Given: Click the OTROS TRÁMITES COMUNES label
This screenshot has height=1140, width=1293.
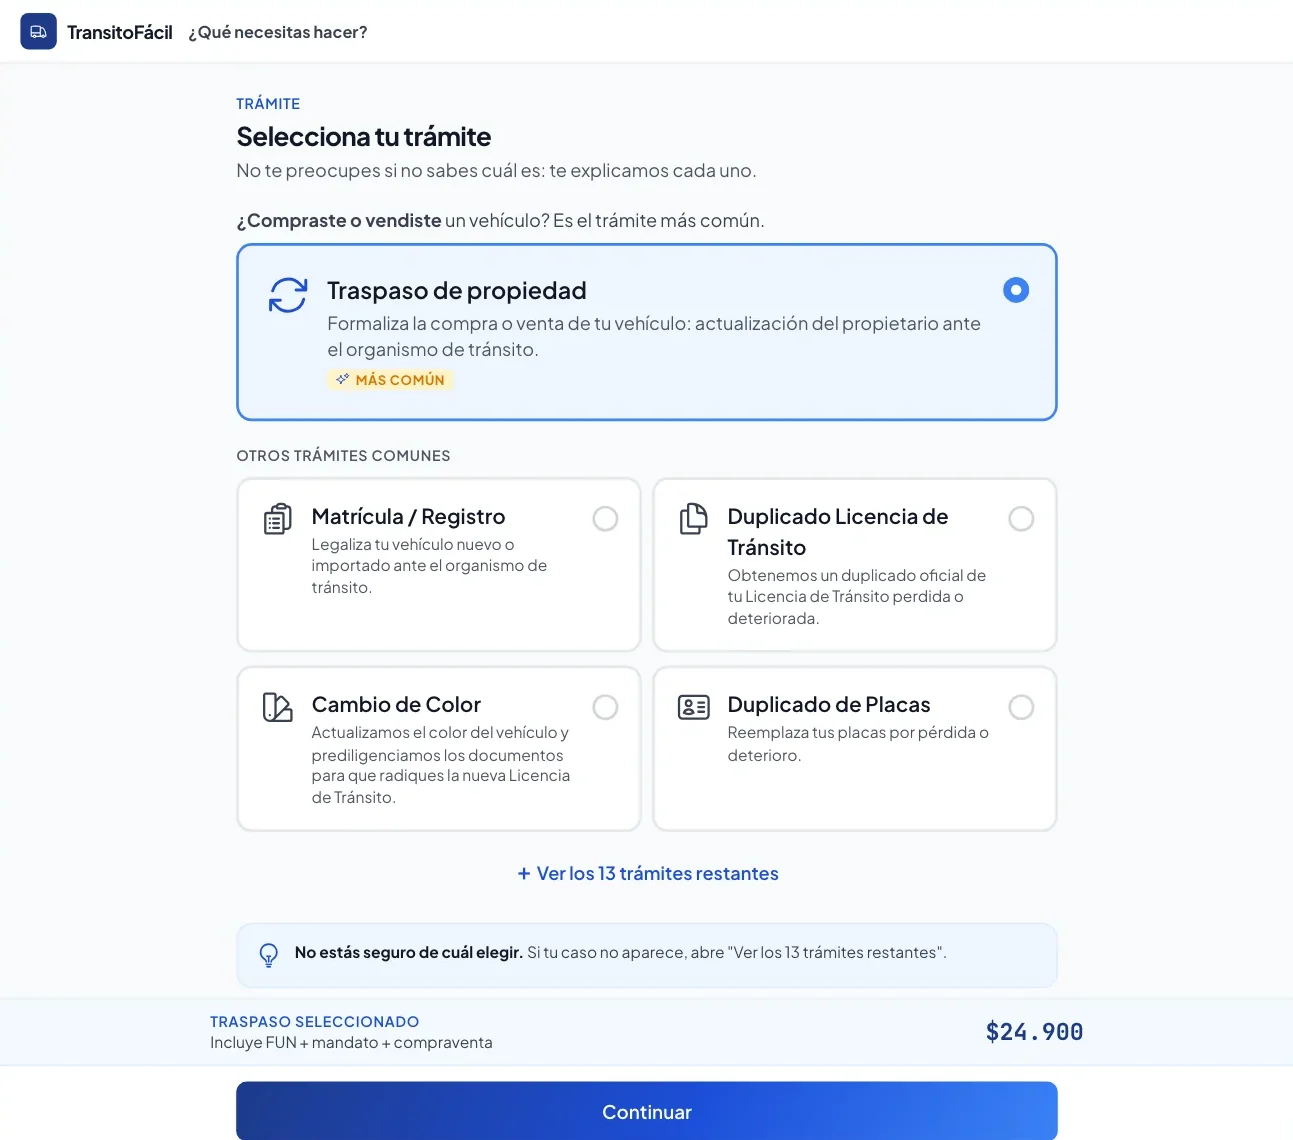Looking at the screenshot, I should tap(343, 456).
